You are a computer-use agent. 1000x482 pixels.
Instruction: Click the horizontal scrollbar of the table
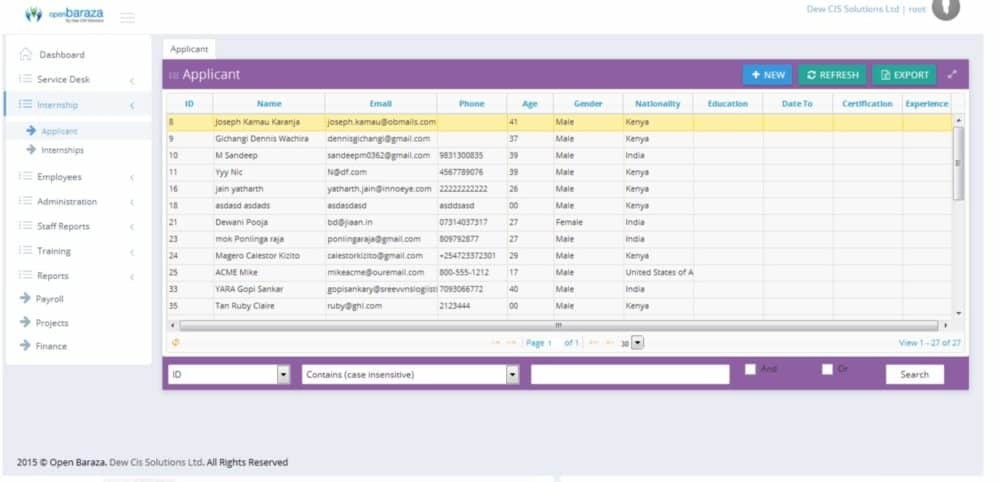click(x=558, y=325)
